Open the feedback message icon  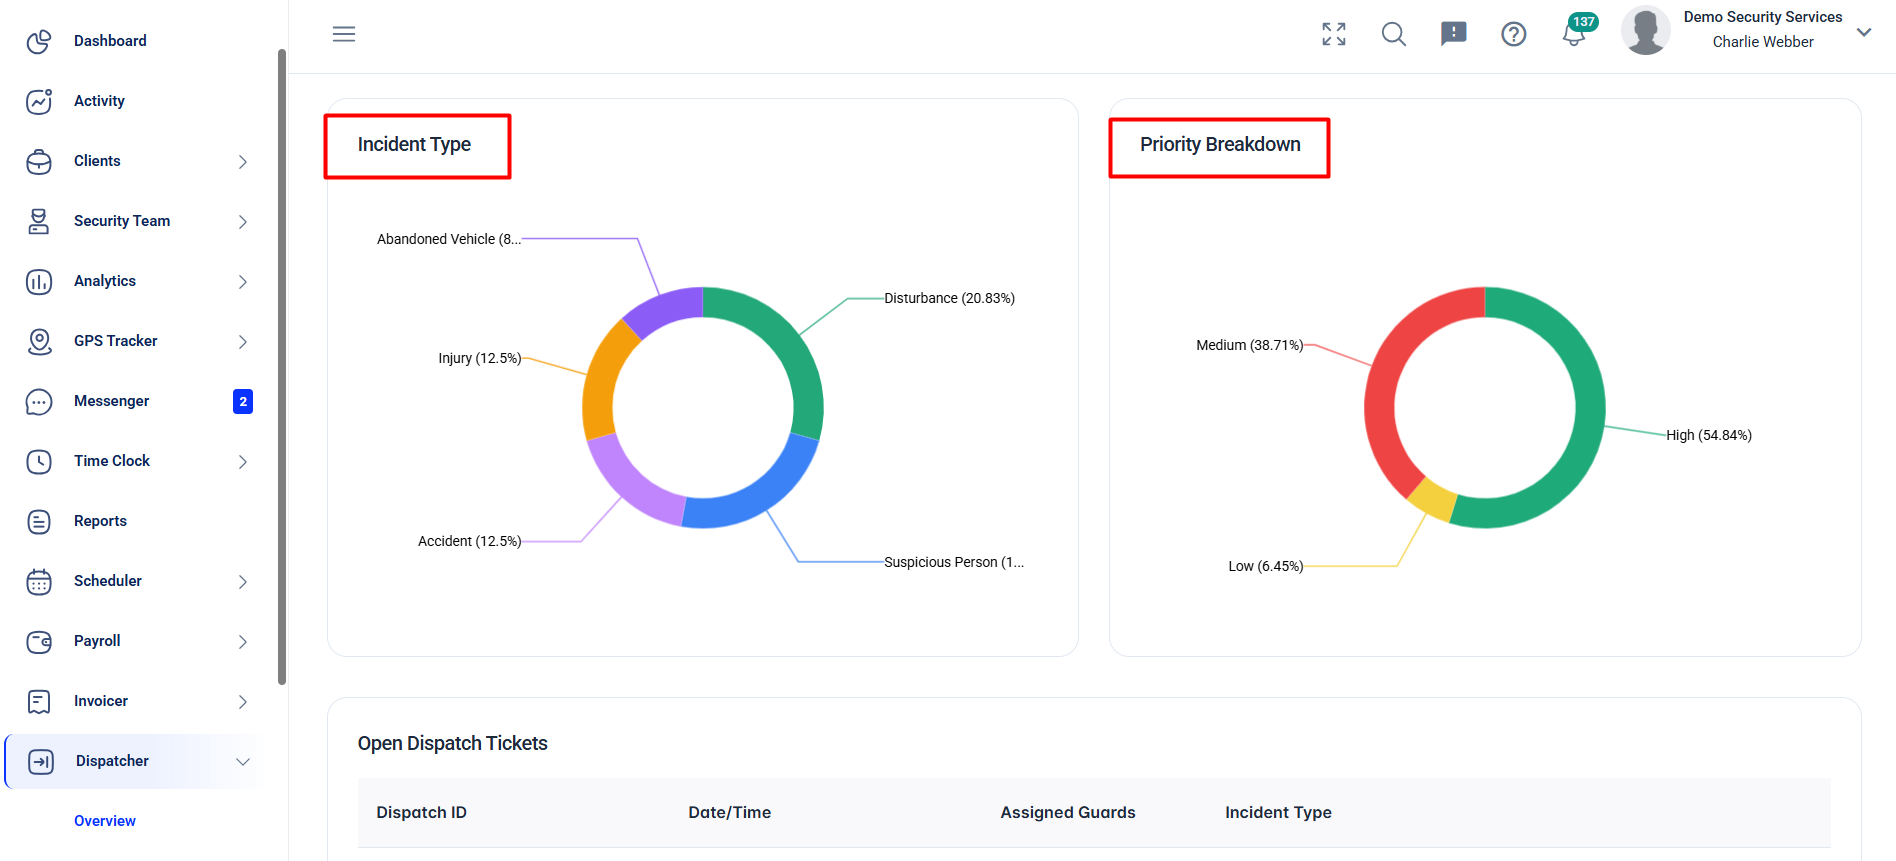[x=1454, y=34]
